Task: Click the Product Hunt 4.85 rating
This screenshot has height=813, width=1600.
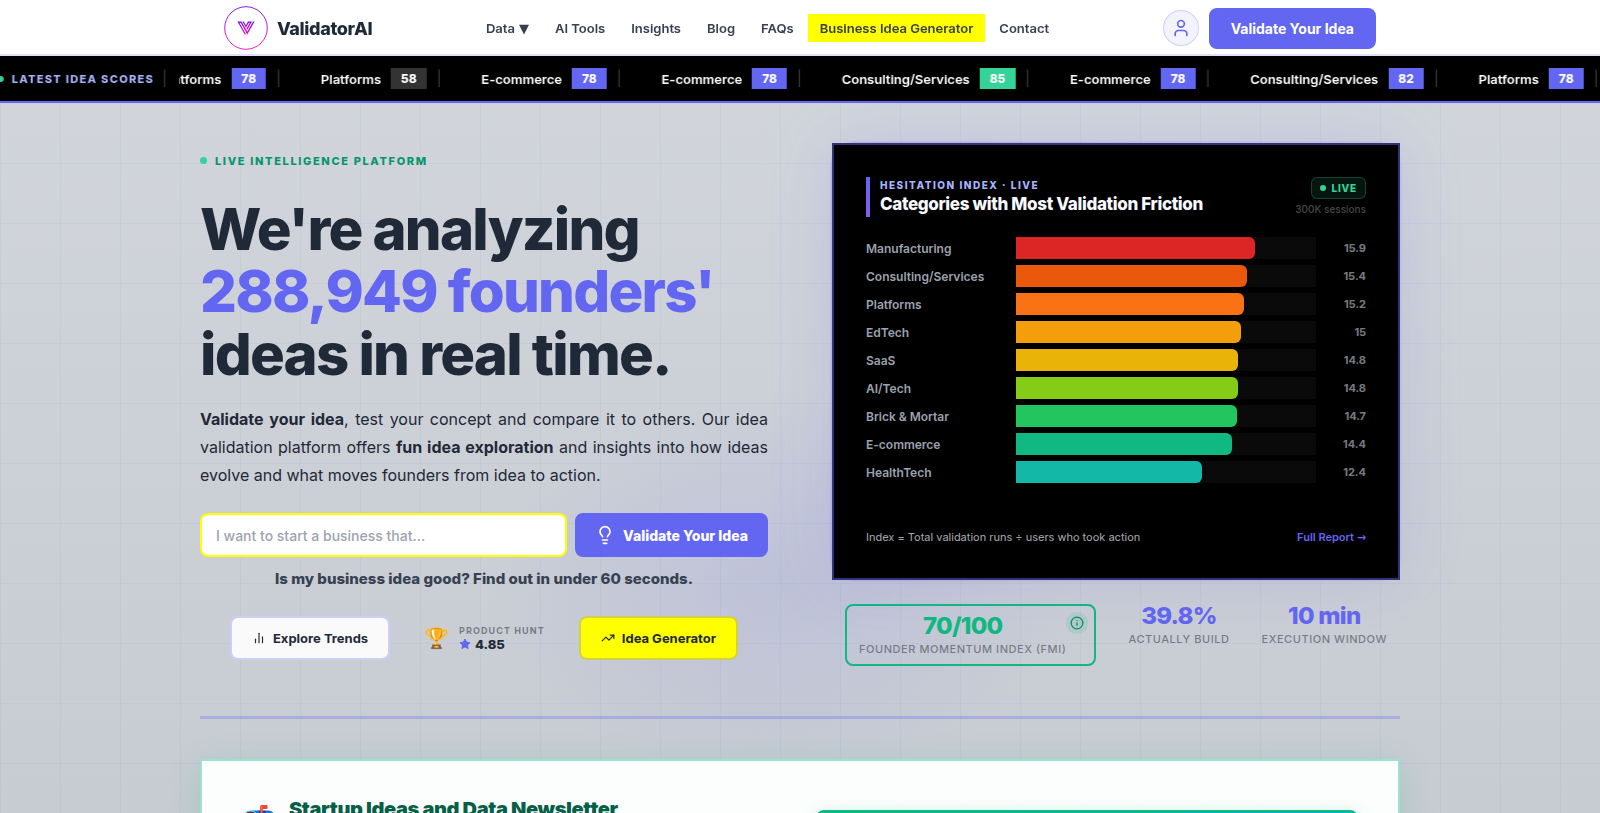Action: point(482,645)
